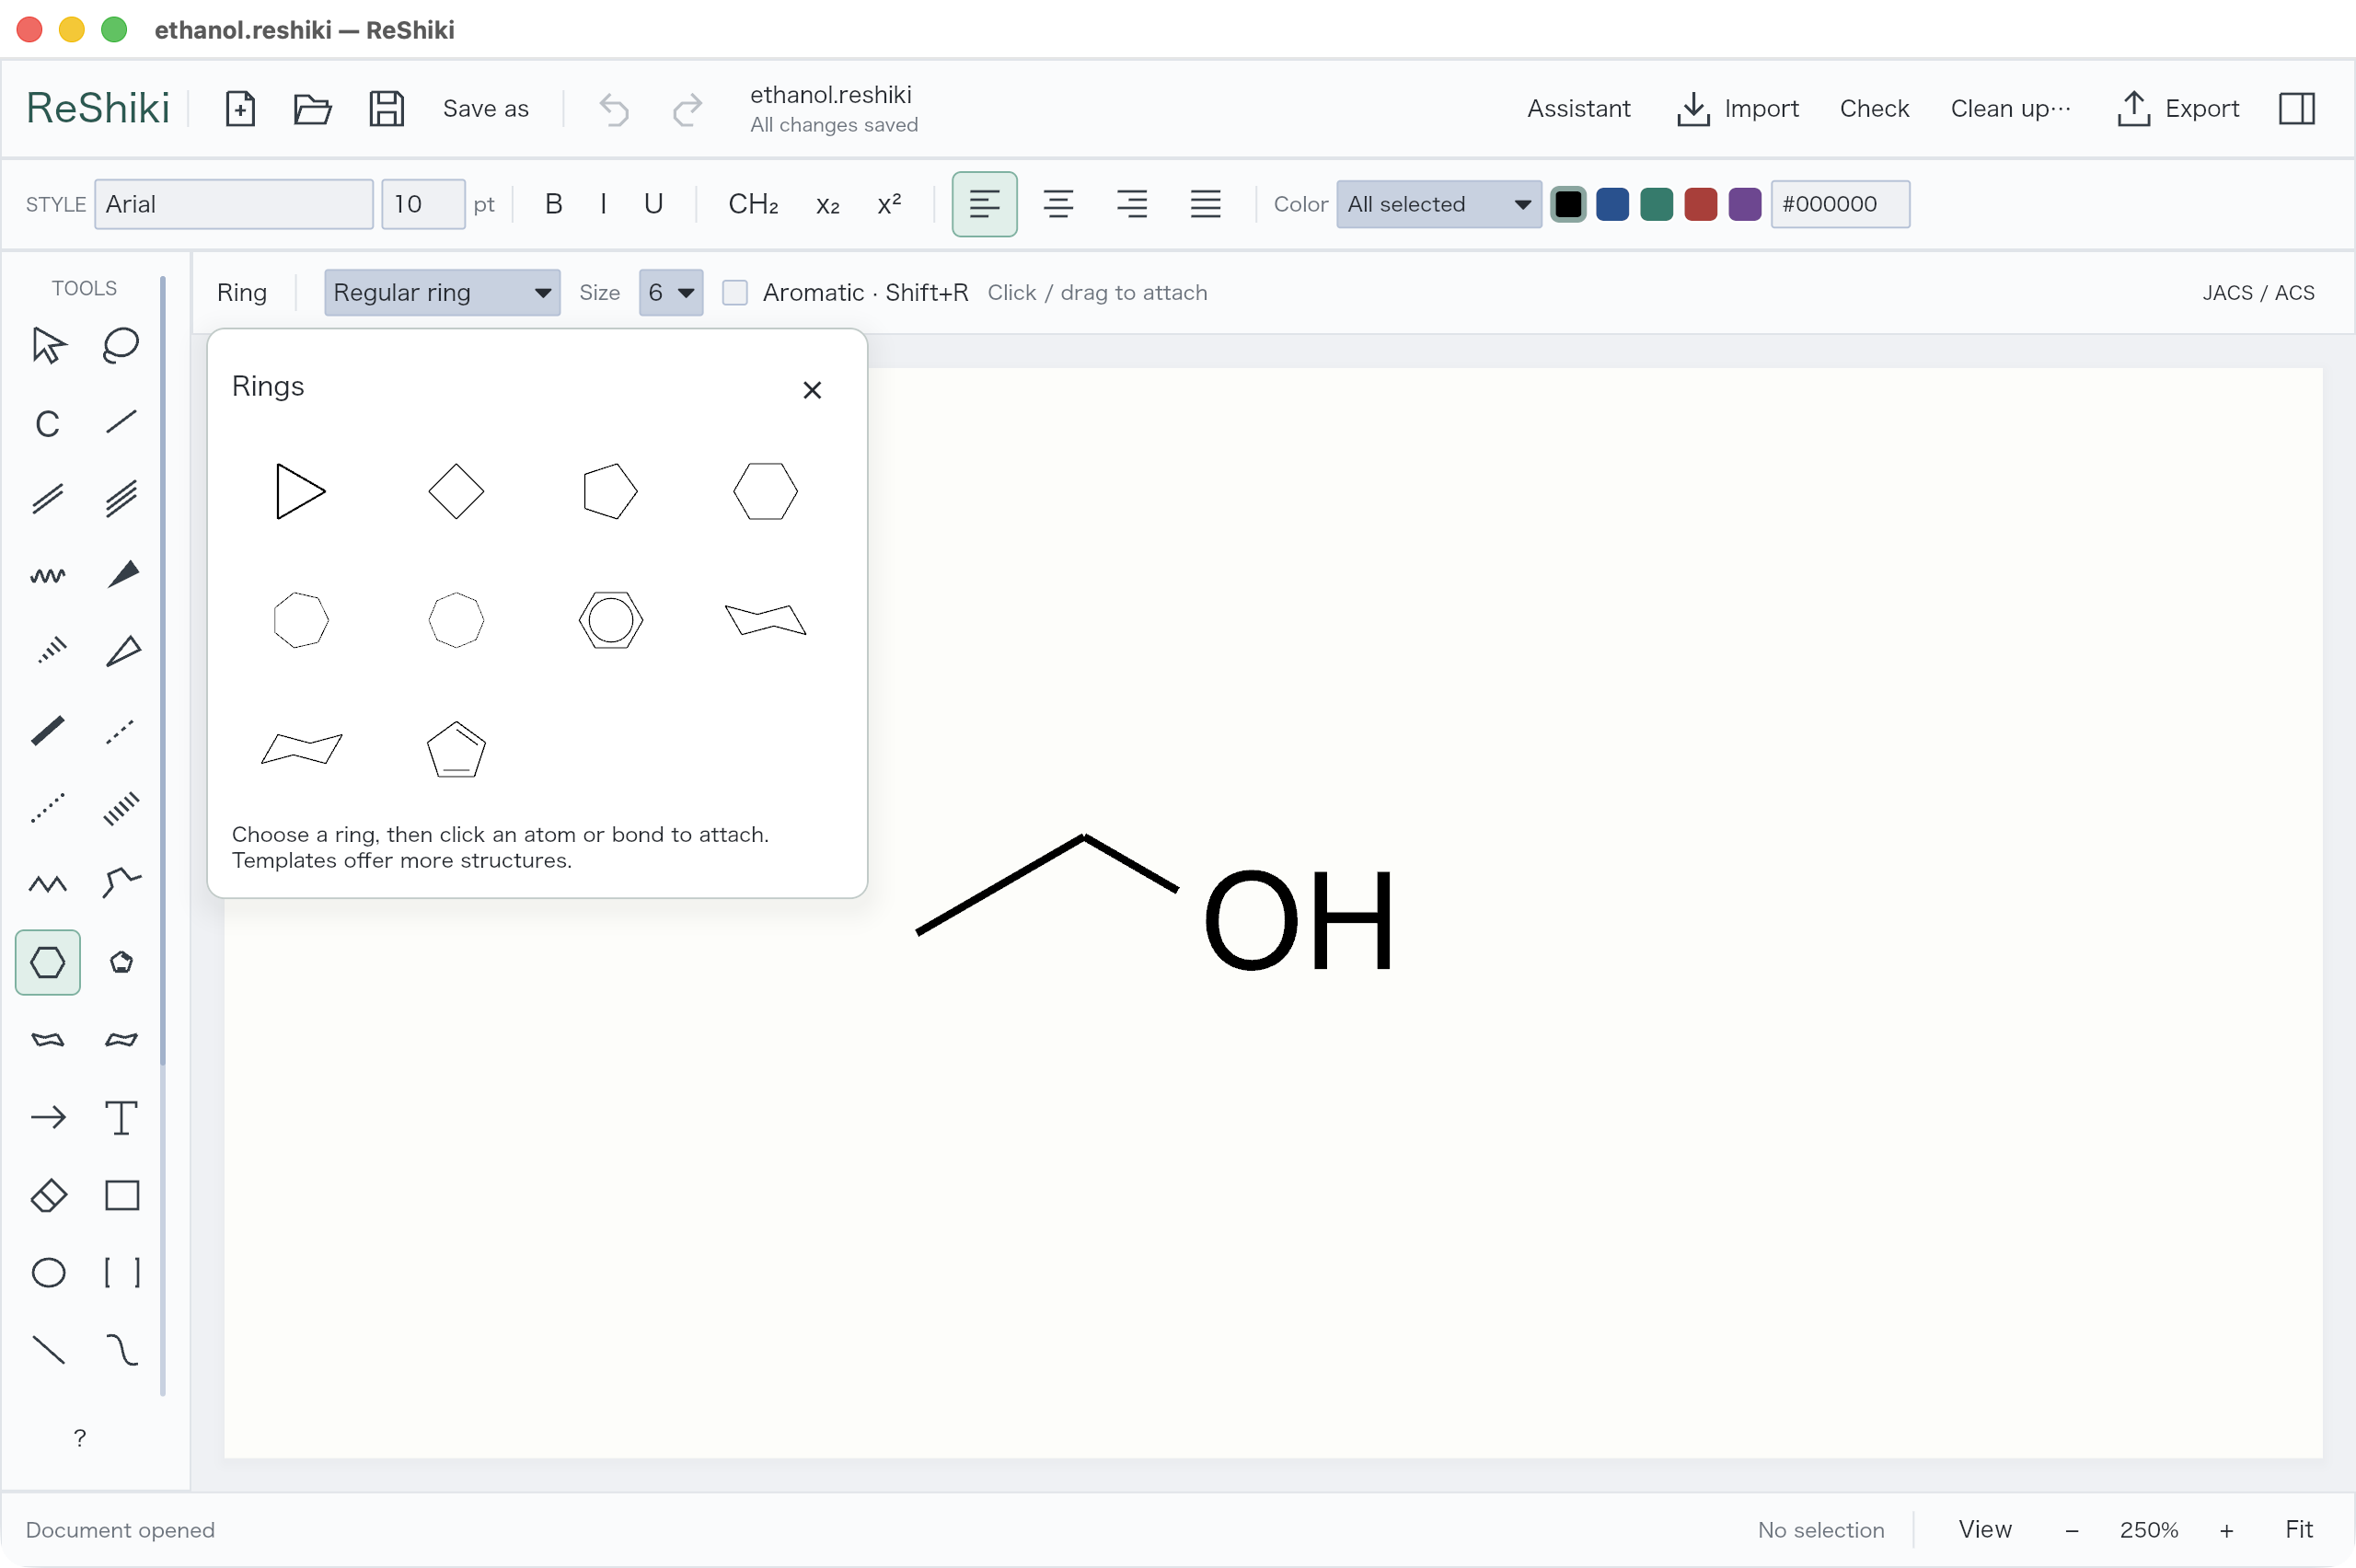Viewport: 2356px width, 1568px height.
Task: Click the Fit zoom button
Action: (x=2298, y=1529)
